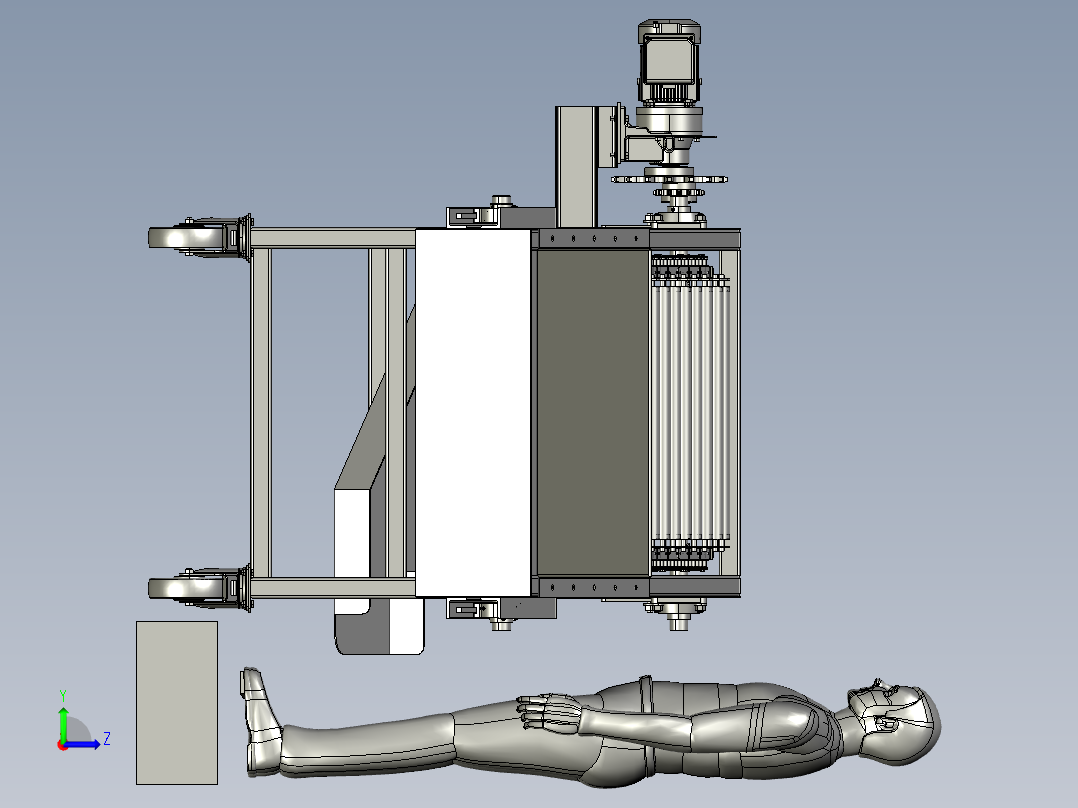Select the vertical motor mounting column
The image size is (1078, 808).
pyautogui.click(x=576, y=166)
